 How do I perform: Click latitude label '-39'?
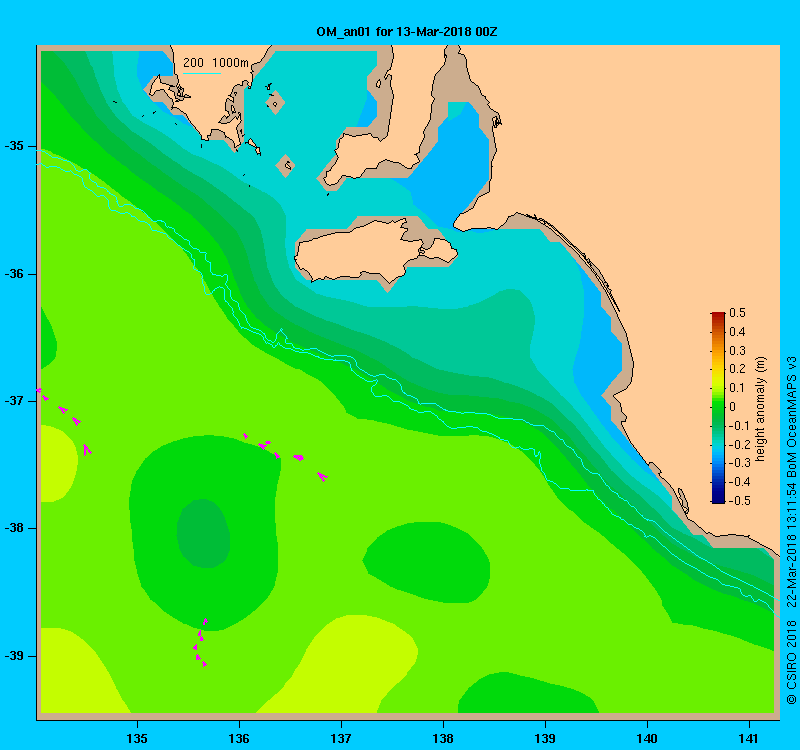tap(14, 656)
